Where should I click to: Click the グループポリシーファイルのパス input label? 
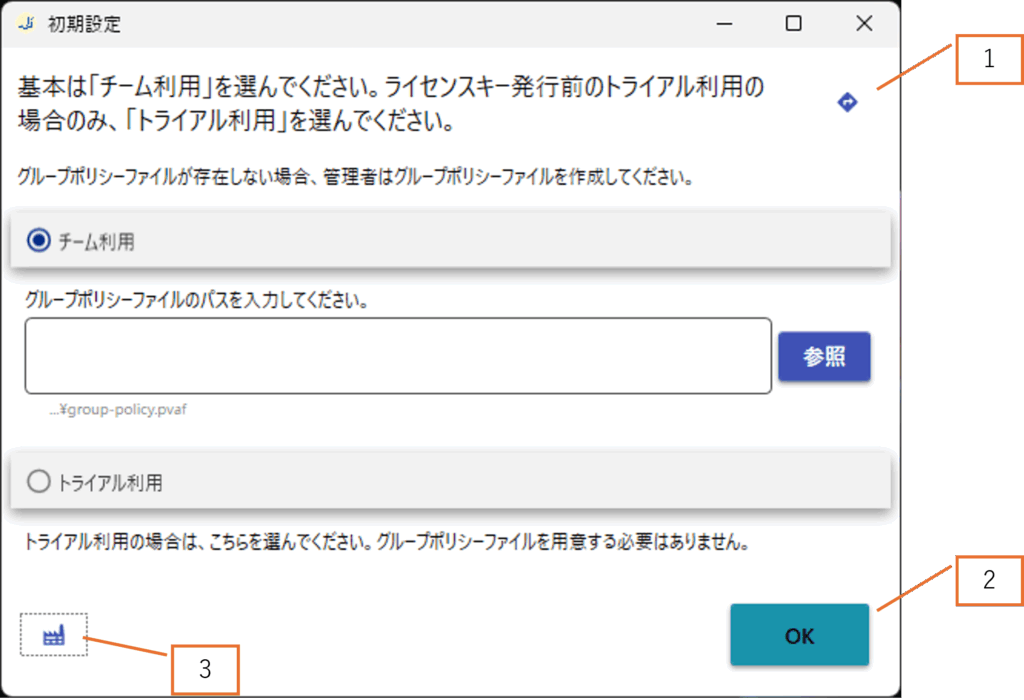[x=198, y=299]
